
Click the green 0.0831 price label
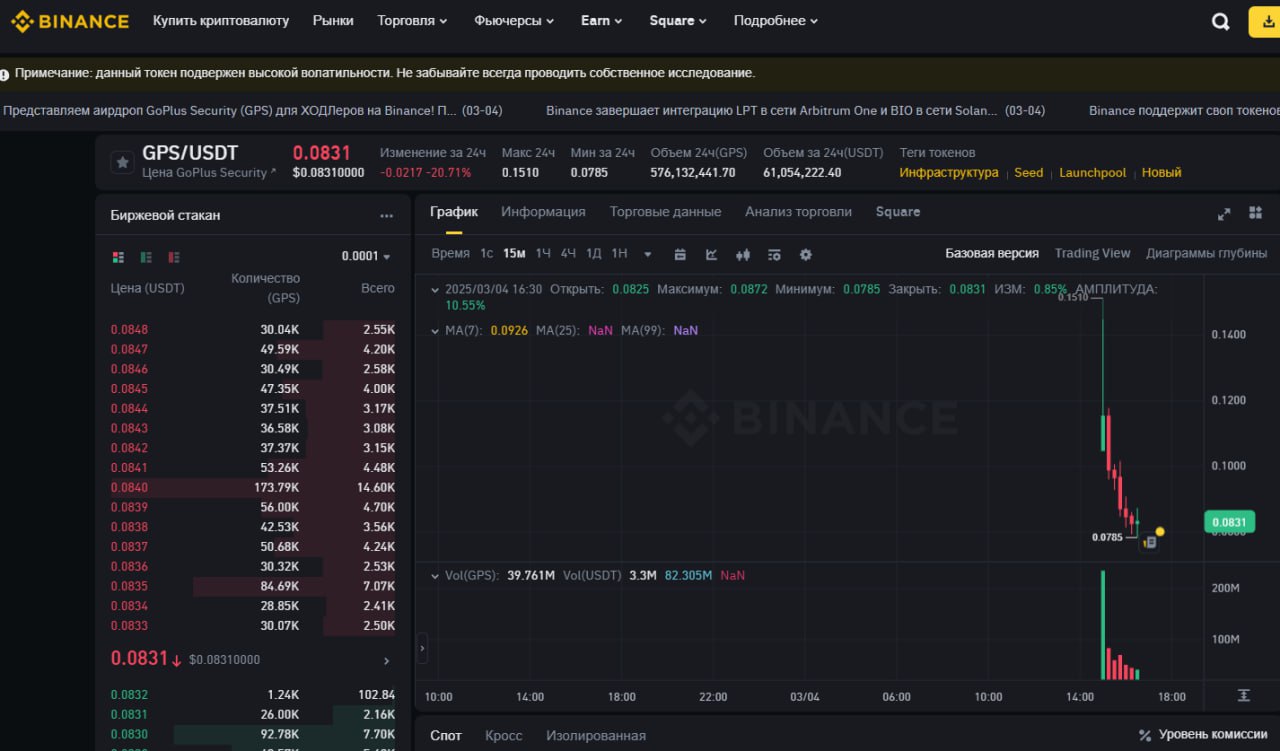pyautogui.click(x=1229, y=522)
